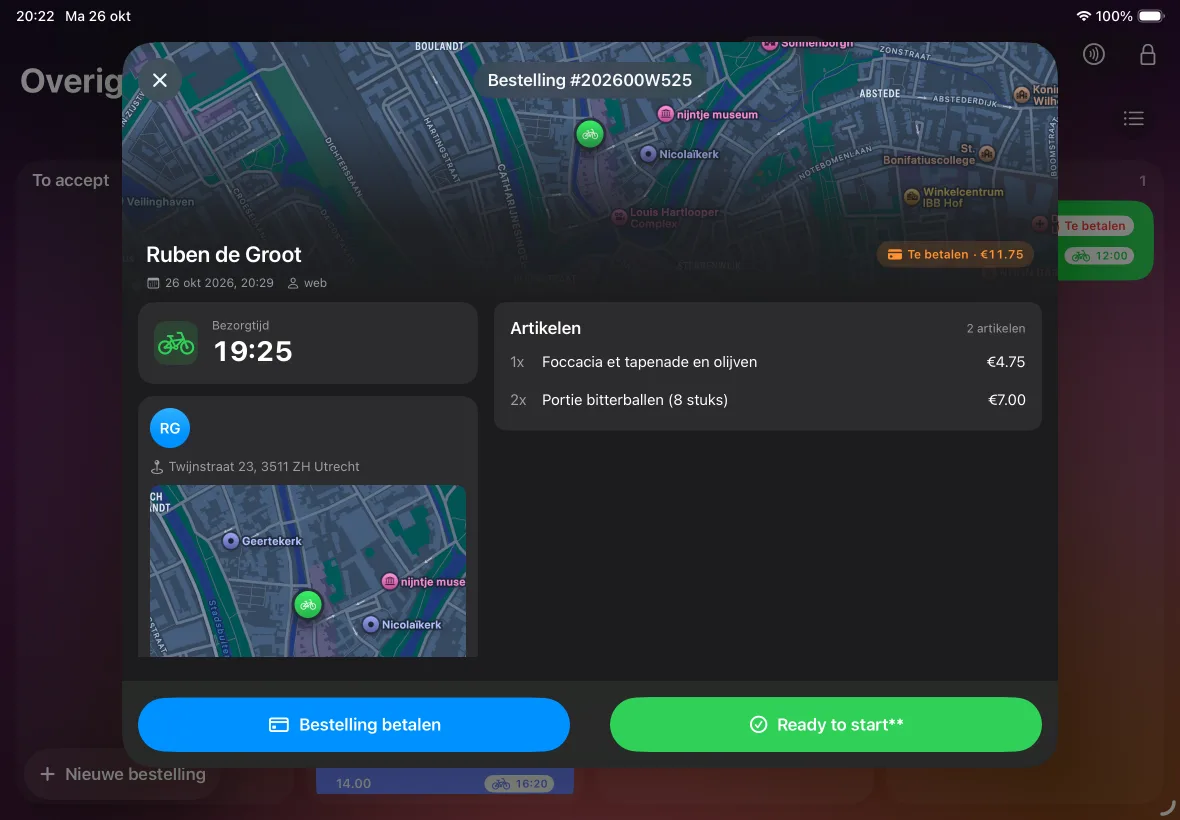The image size is (1180, 820).
Task: Open the address mini map thumbnail
Action: [308, 571]
